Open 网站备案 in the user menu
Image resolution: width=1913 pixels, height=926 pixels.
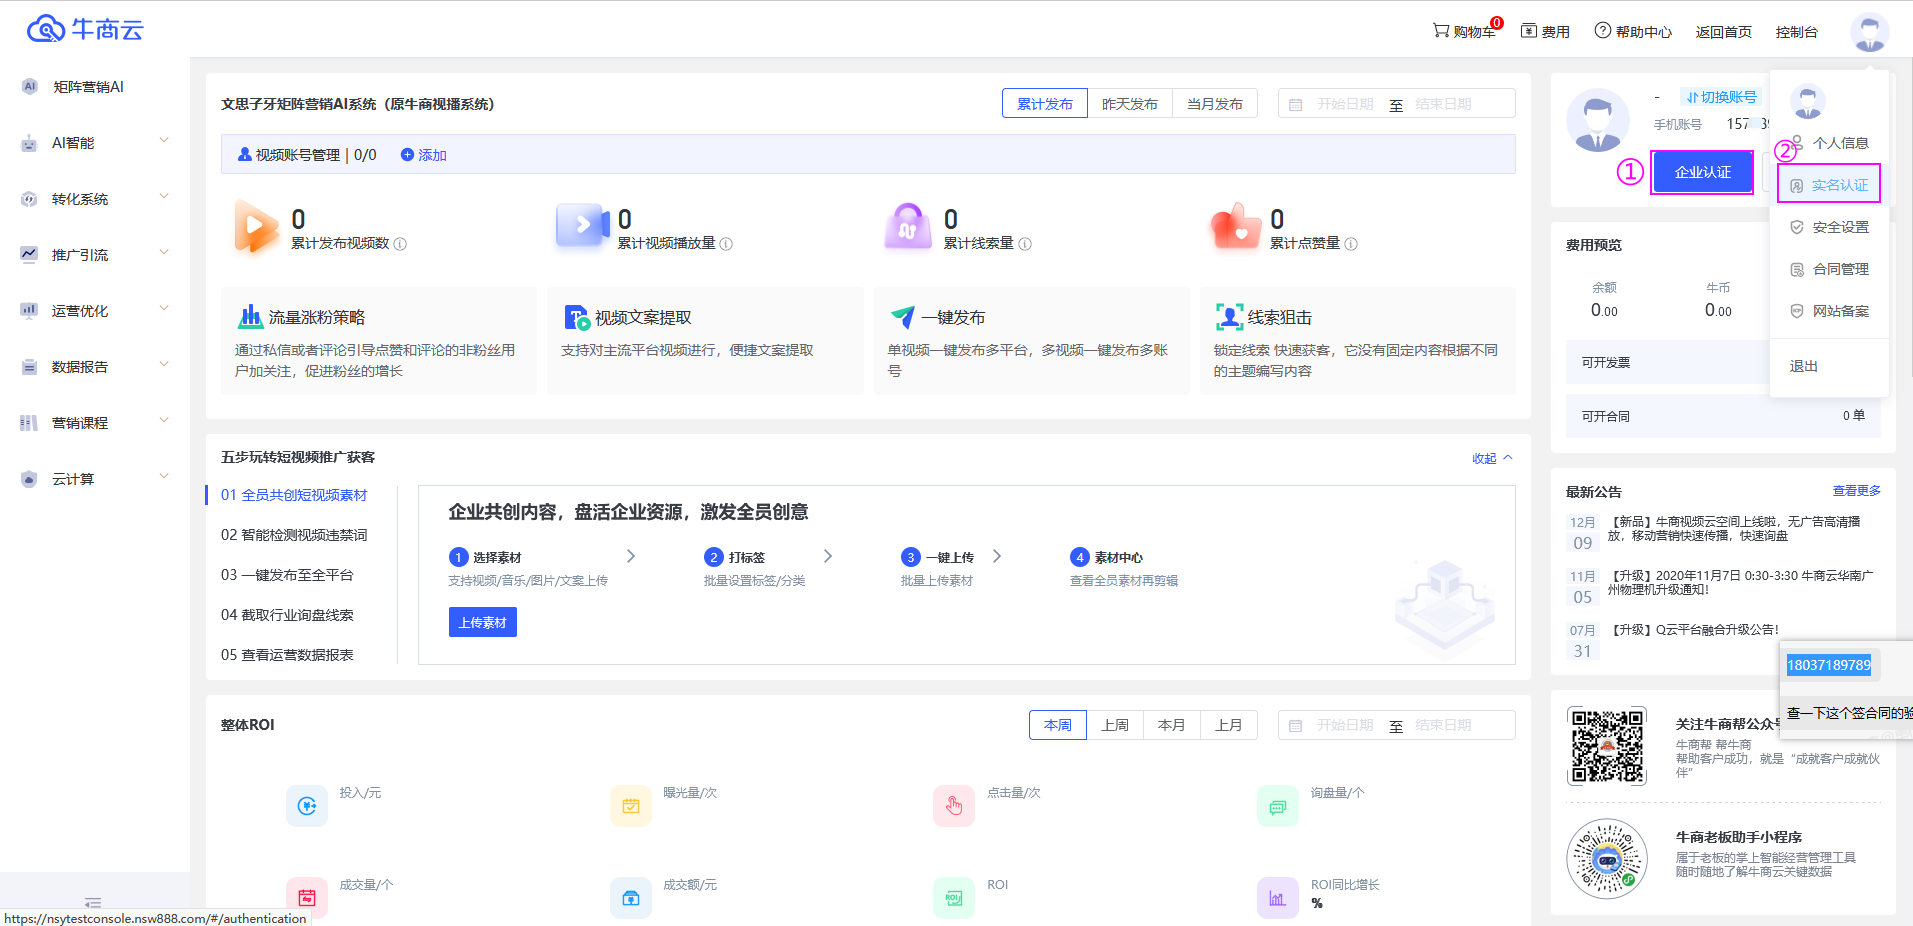click(1829, 311)
